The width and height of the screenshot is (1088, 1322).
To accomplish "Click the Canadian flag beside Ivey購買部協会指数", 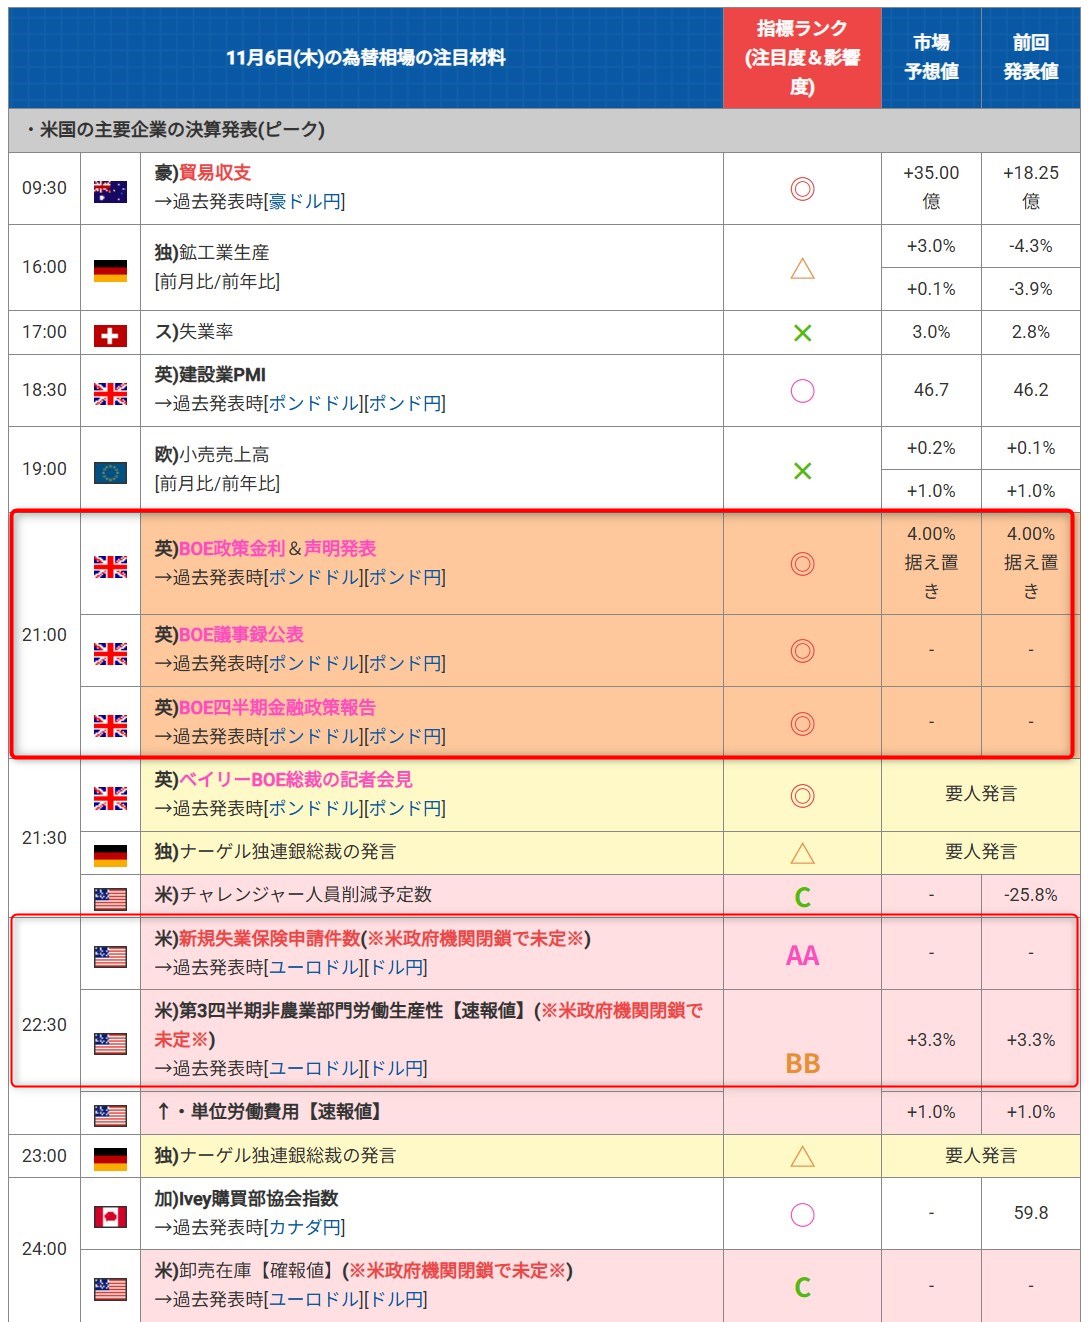I will pos(110,1216).
